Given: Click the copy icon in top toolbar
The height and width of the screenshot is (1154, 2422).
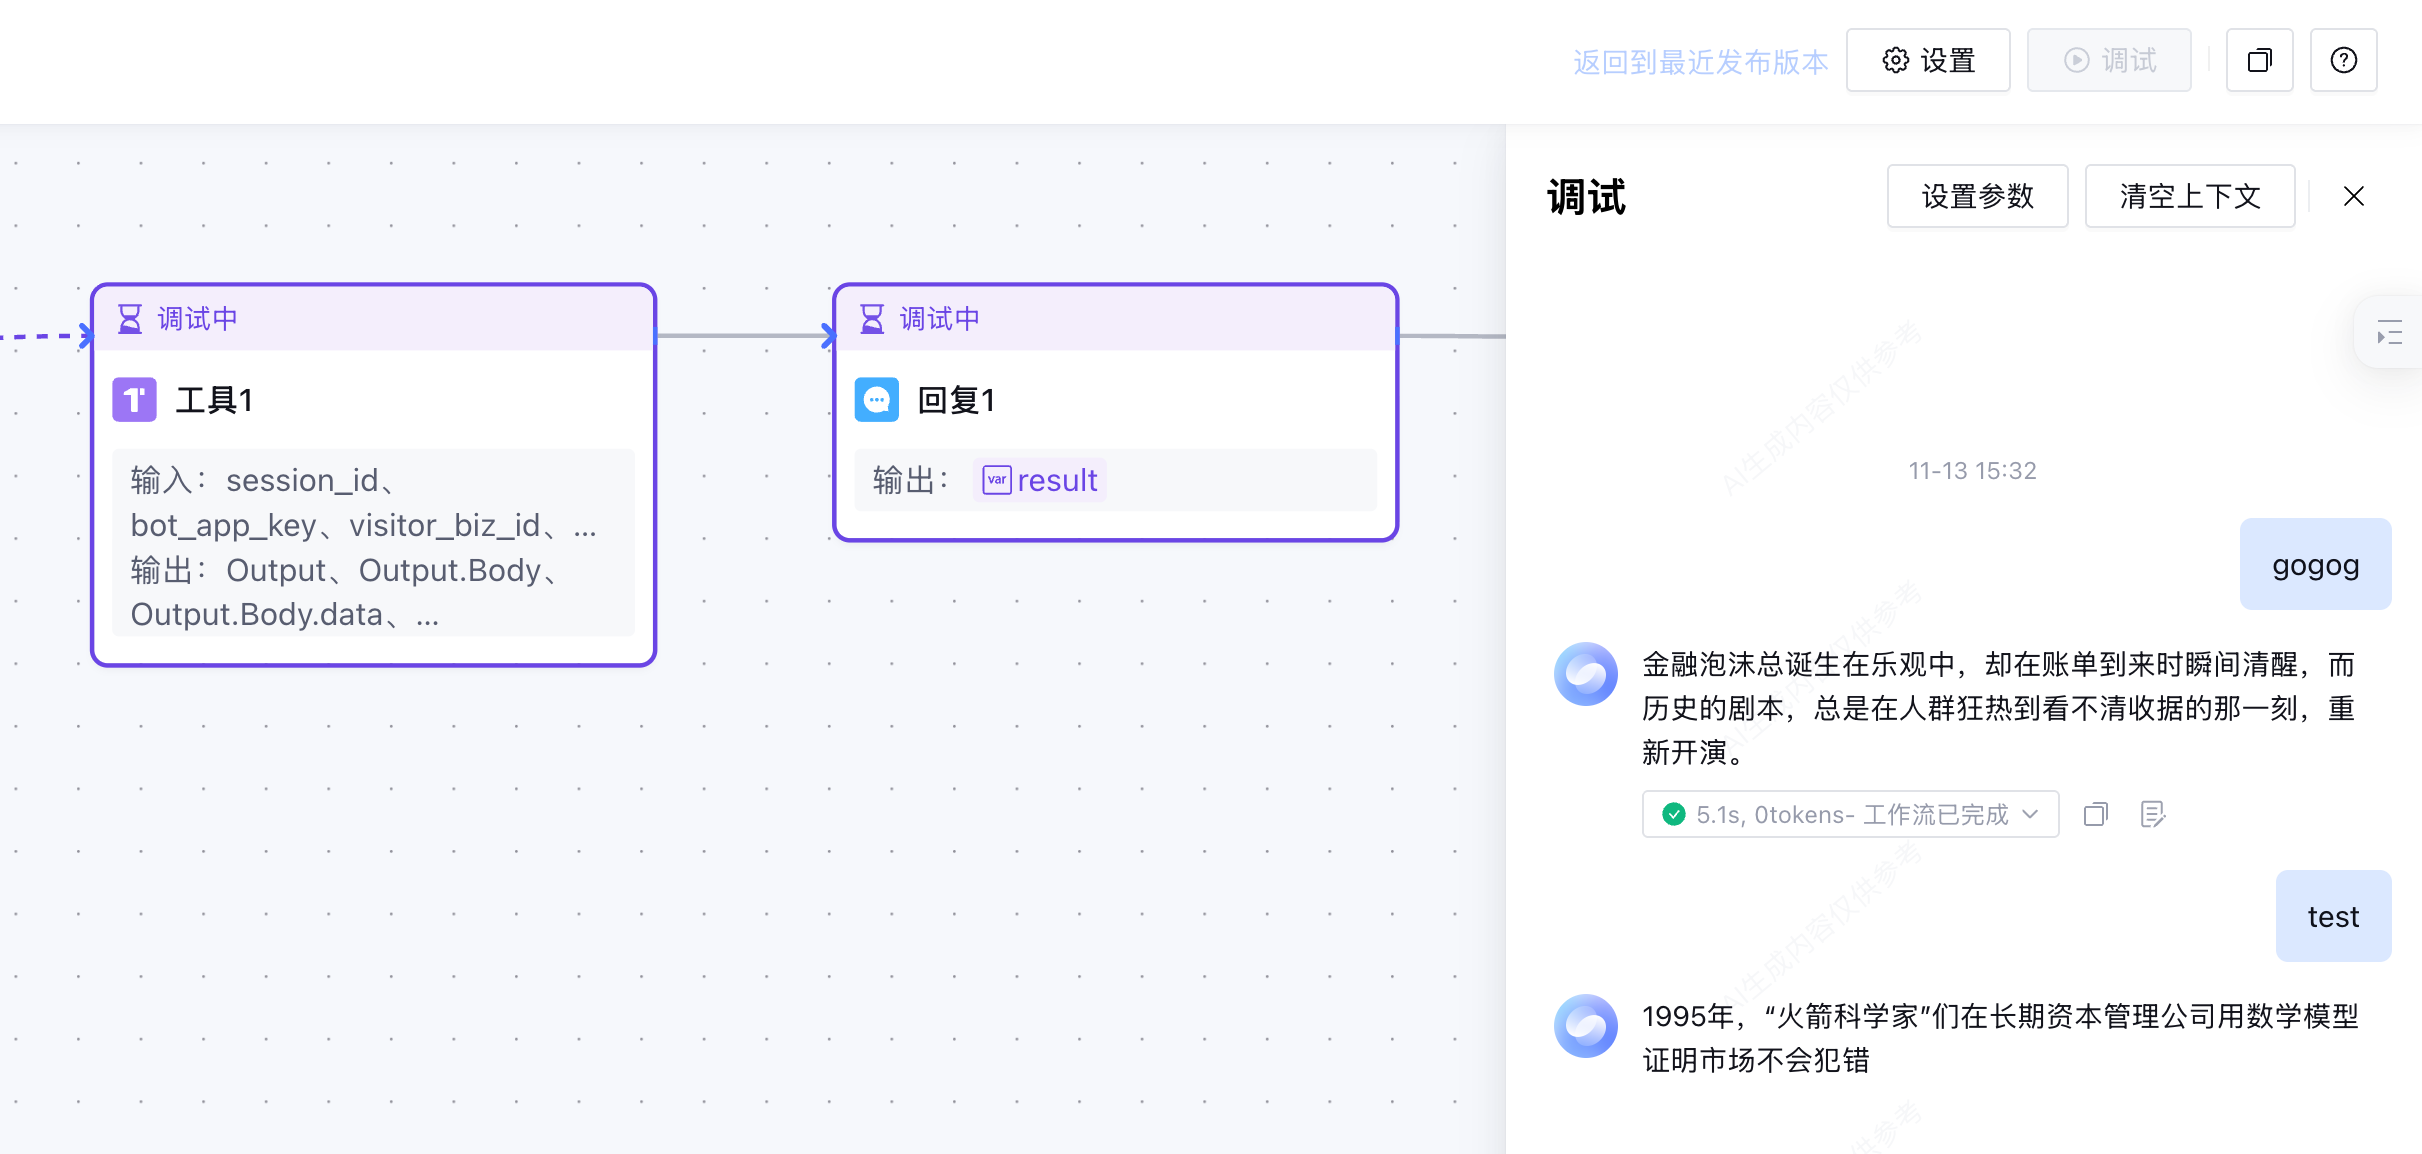Looking at the screenshot, I should [x=2259, y=61].
